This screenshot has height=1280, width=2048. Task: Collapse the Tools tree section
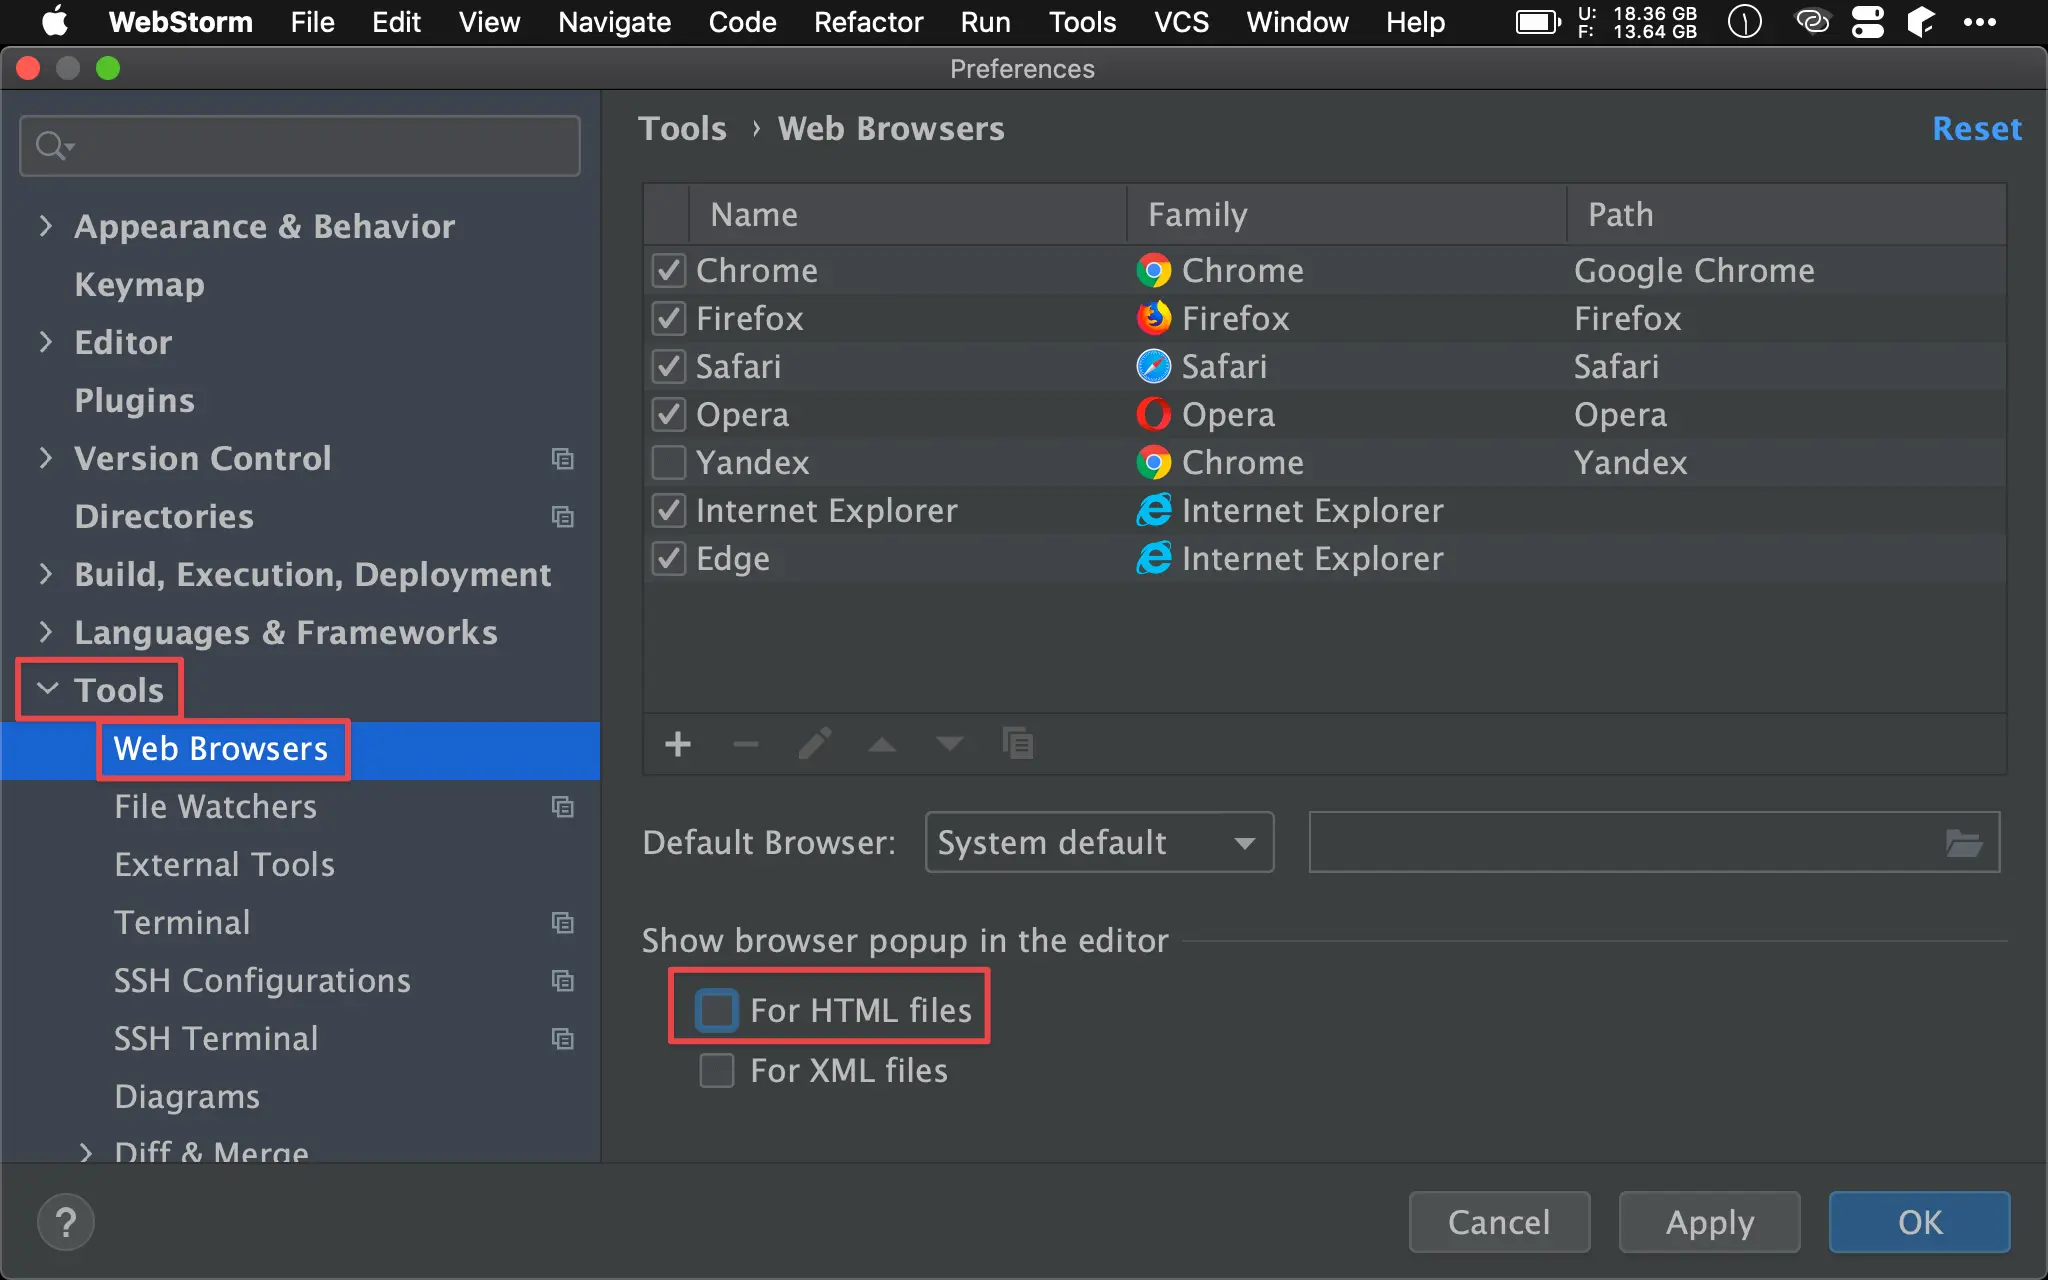[x=47, y=689]
